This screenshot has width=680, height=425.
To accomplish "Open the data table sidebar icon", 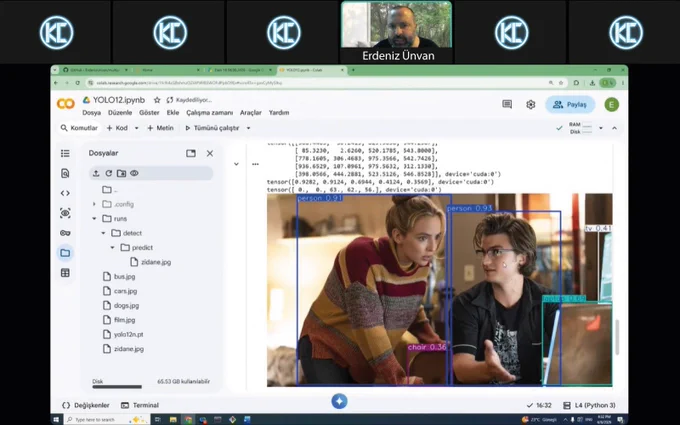I will [65, 273].
